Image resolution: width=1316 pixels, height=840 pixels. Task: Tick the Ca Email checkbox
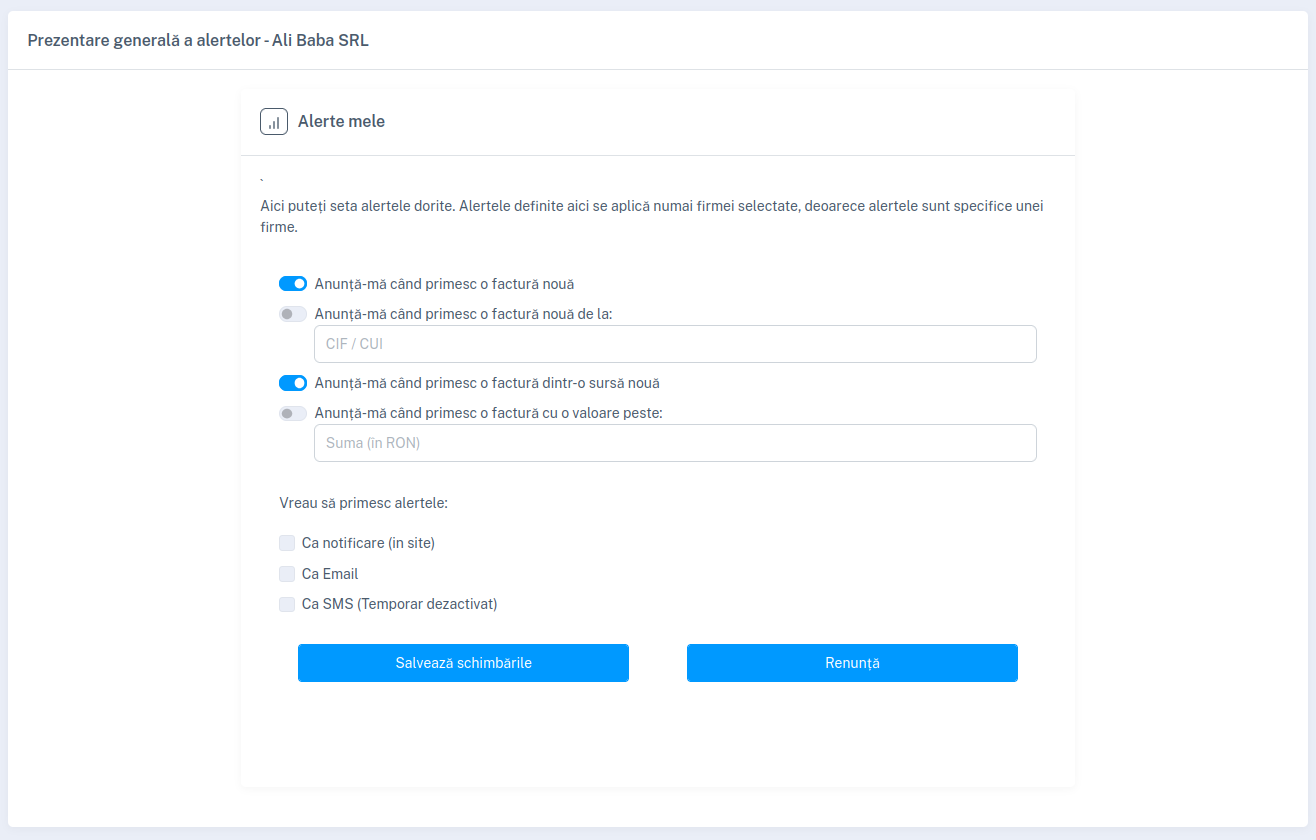(287, 574)
